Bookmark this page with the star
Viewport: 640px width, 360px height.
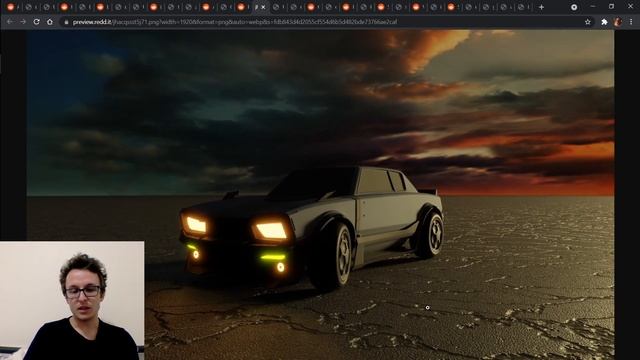588,22
